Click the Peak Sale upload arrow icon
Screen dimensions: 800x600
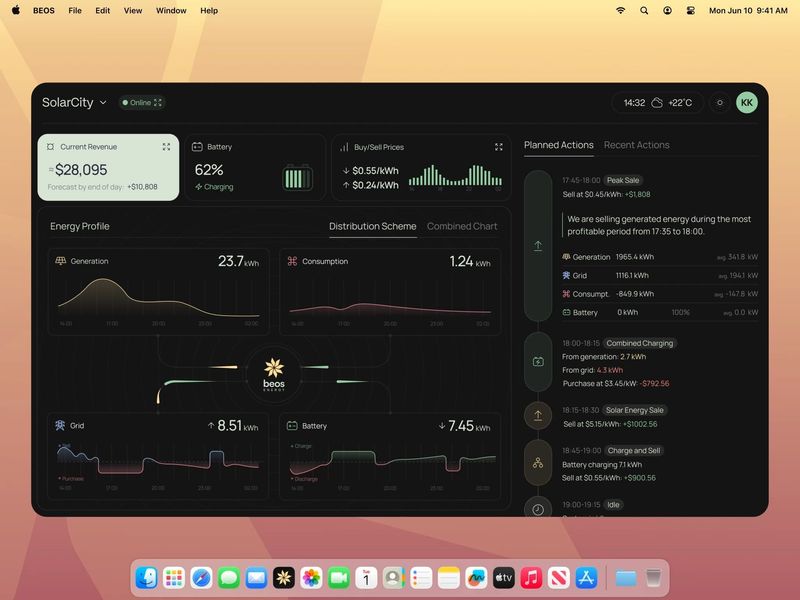pyautogui.click(x=538, y=246)
